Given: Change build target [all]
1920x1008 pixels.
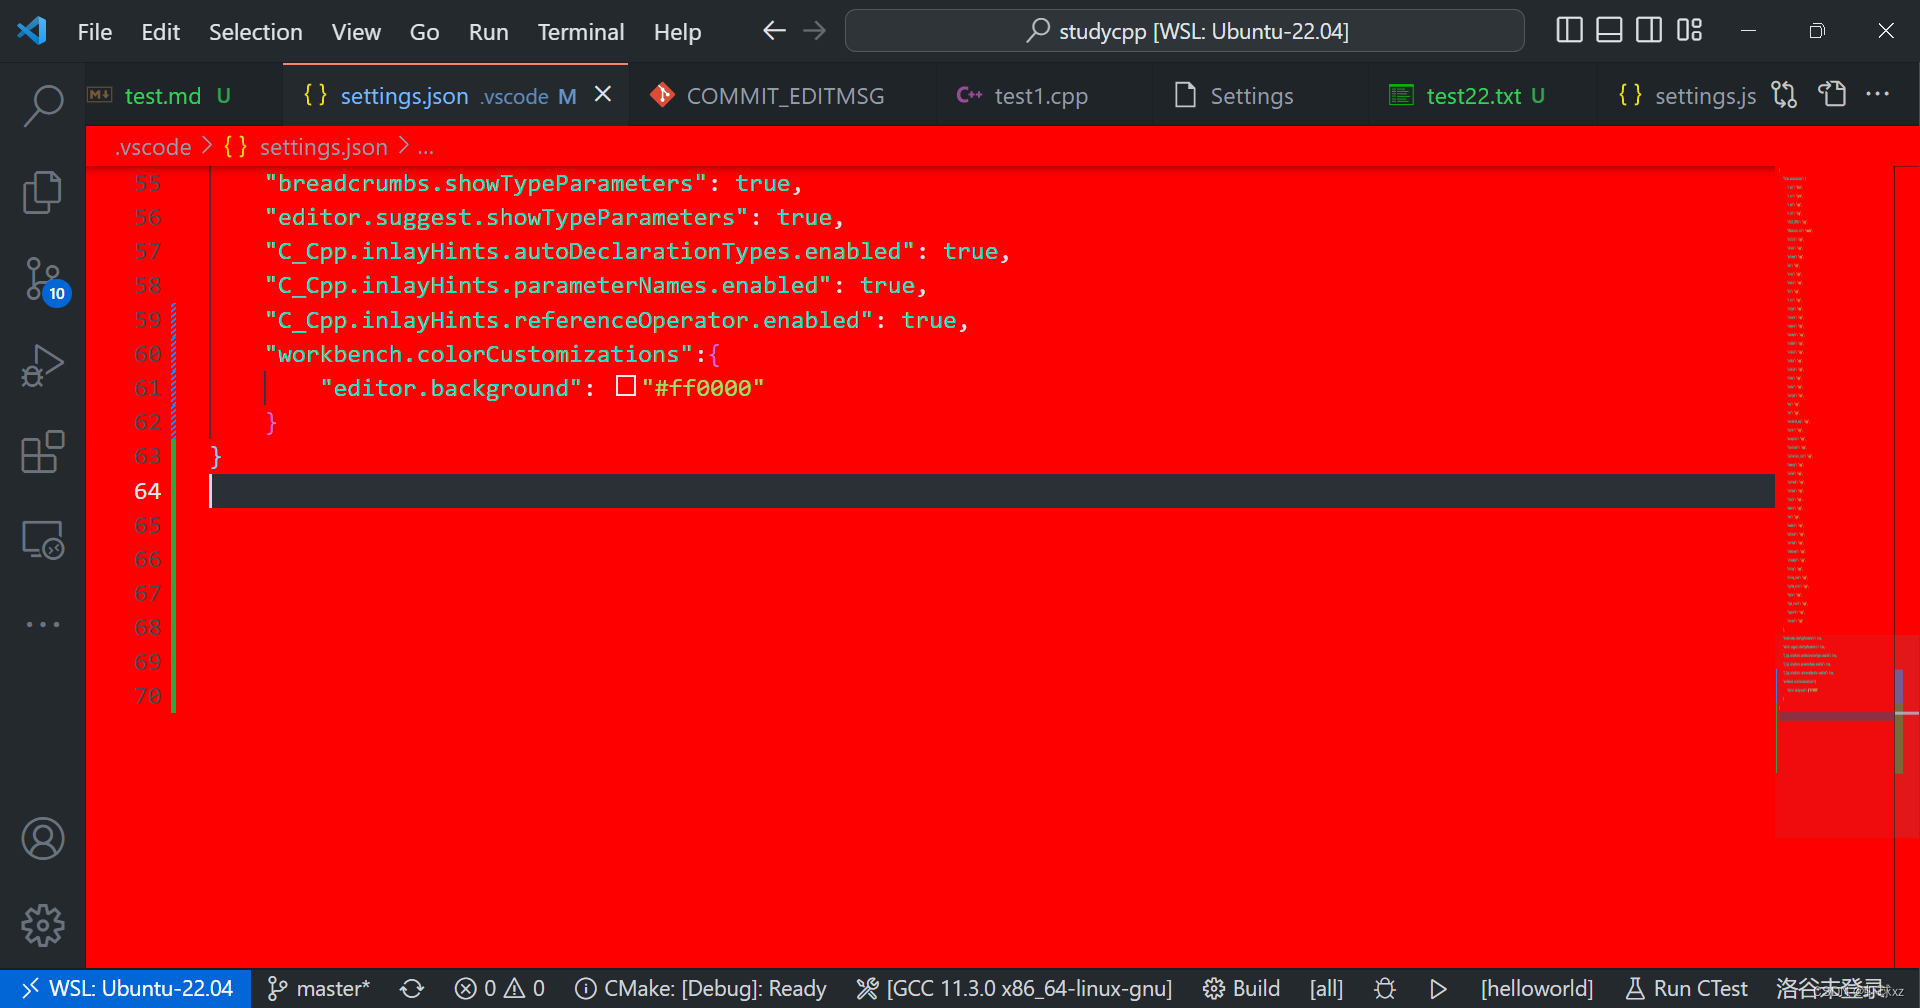Looking at the screenshot, I should tap(1326, 988).
